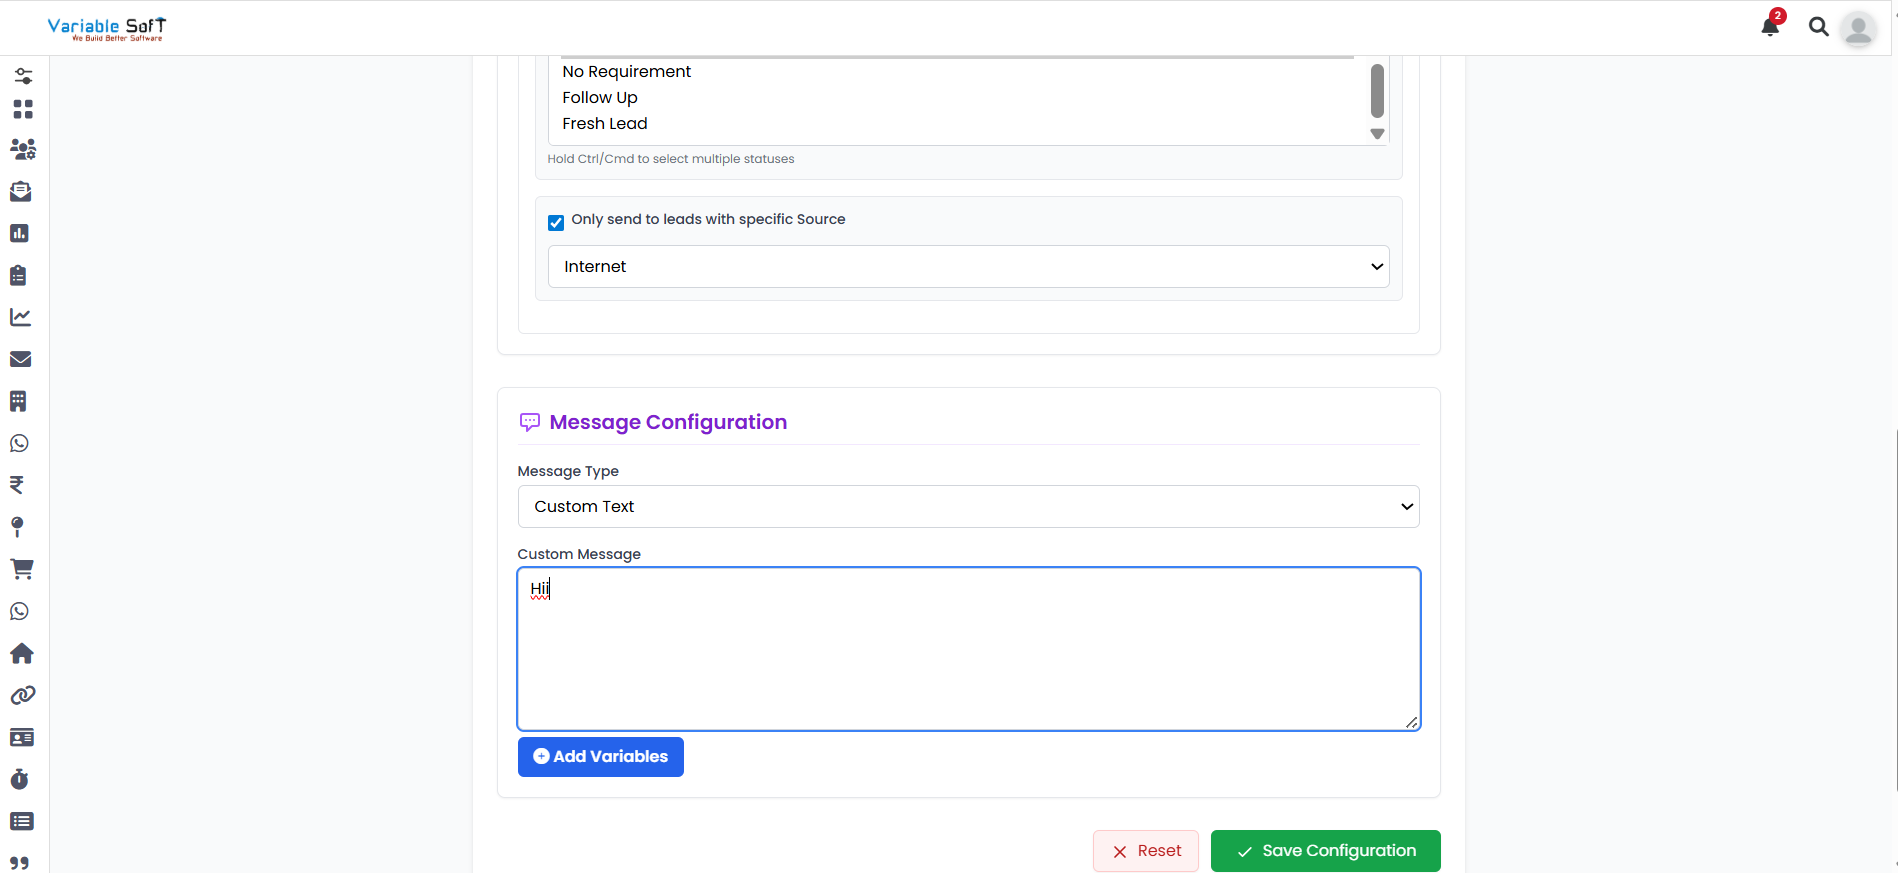Open the Message Type dropdown
This screenshot has width=1898, height=873.
pos(968,507)
